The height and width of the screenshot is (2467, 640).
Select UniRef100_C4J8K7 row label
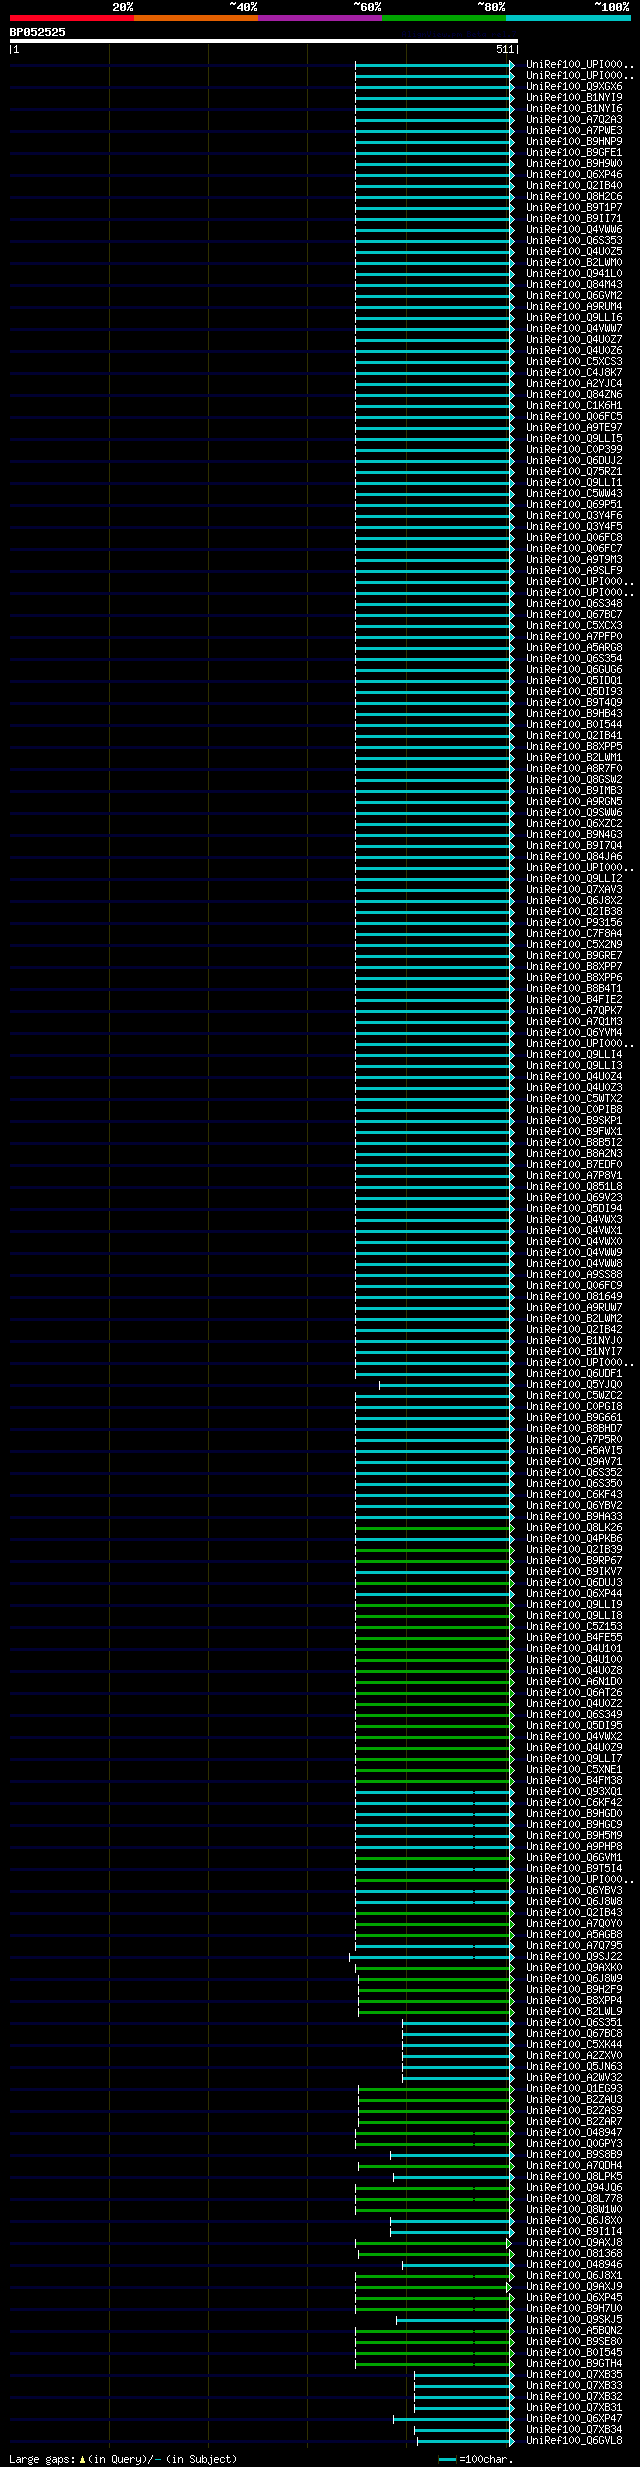574,373
